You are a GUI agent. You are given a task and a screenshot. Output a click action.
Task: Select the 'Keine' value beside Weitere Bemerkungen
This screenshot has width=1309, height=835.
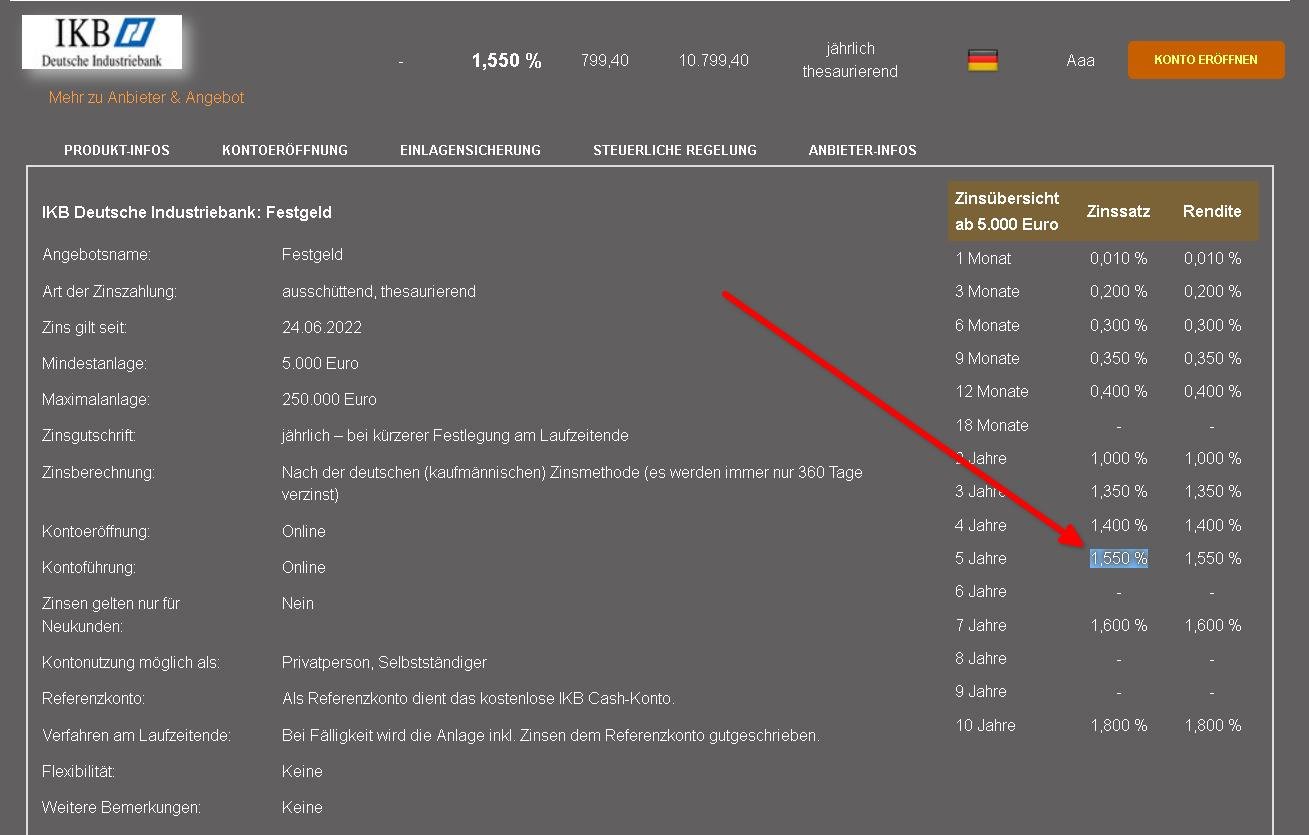pos(302,808)
